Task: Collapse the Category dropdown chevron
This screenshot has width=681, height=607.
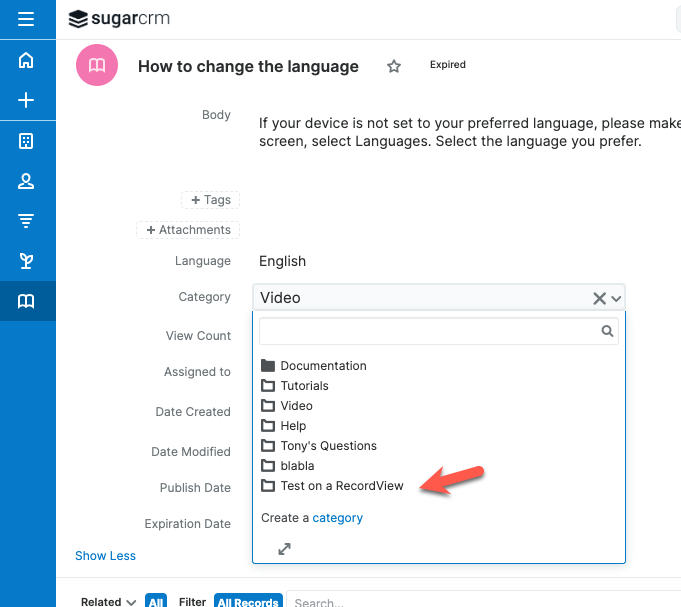Action: coord(617,298)
